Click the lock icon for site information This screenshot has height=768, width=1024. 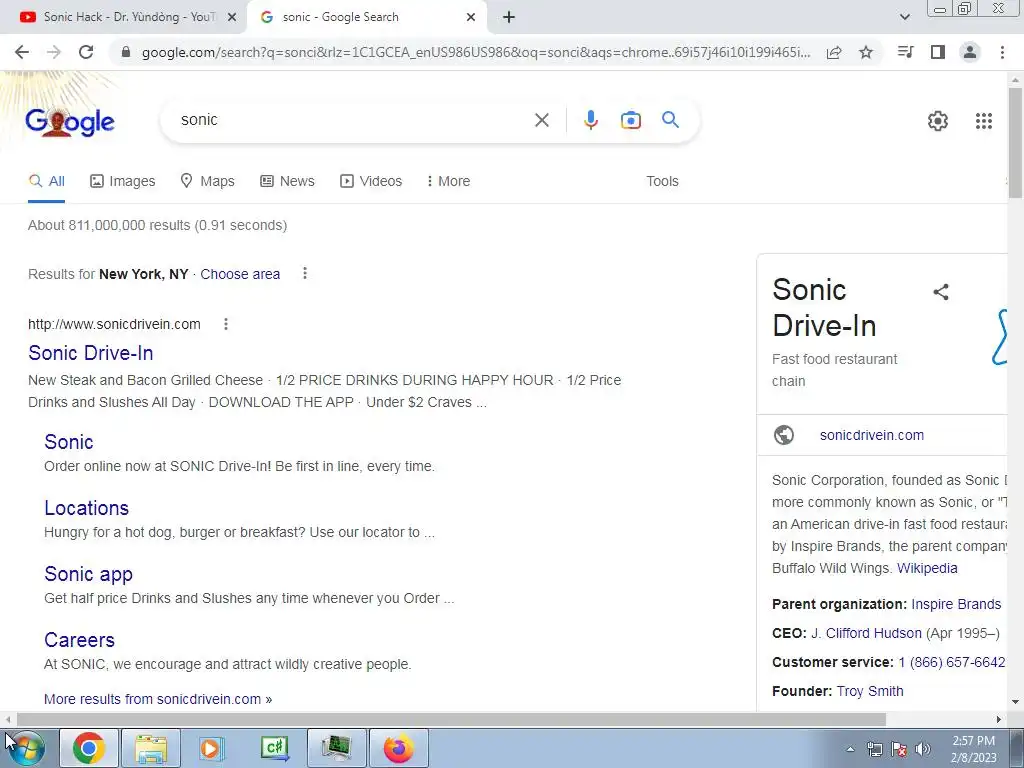coord(126,52)
